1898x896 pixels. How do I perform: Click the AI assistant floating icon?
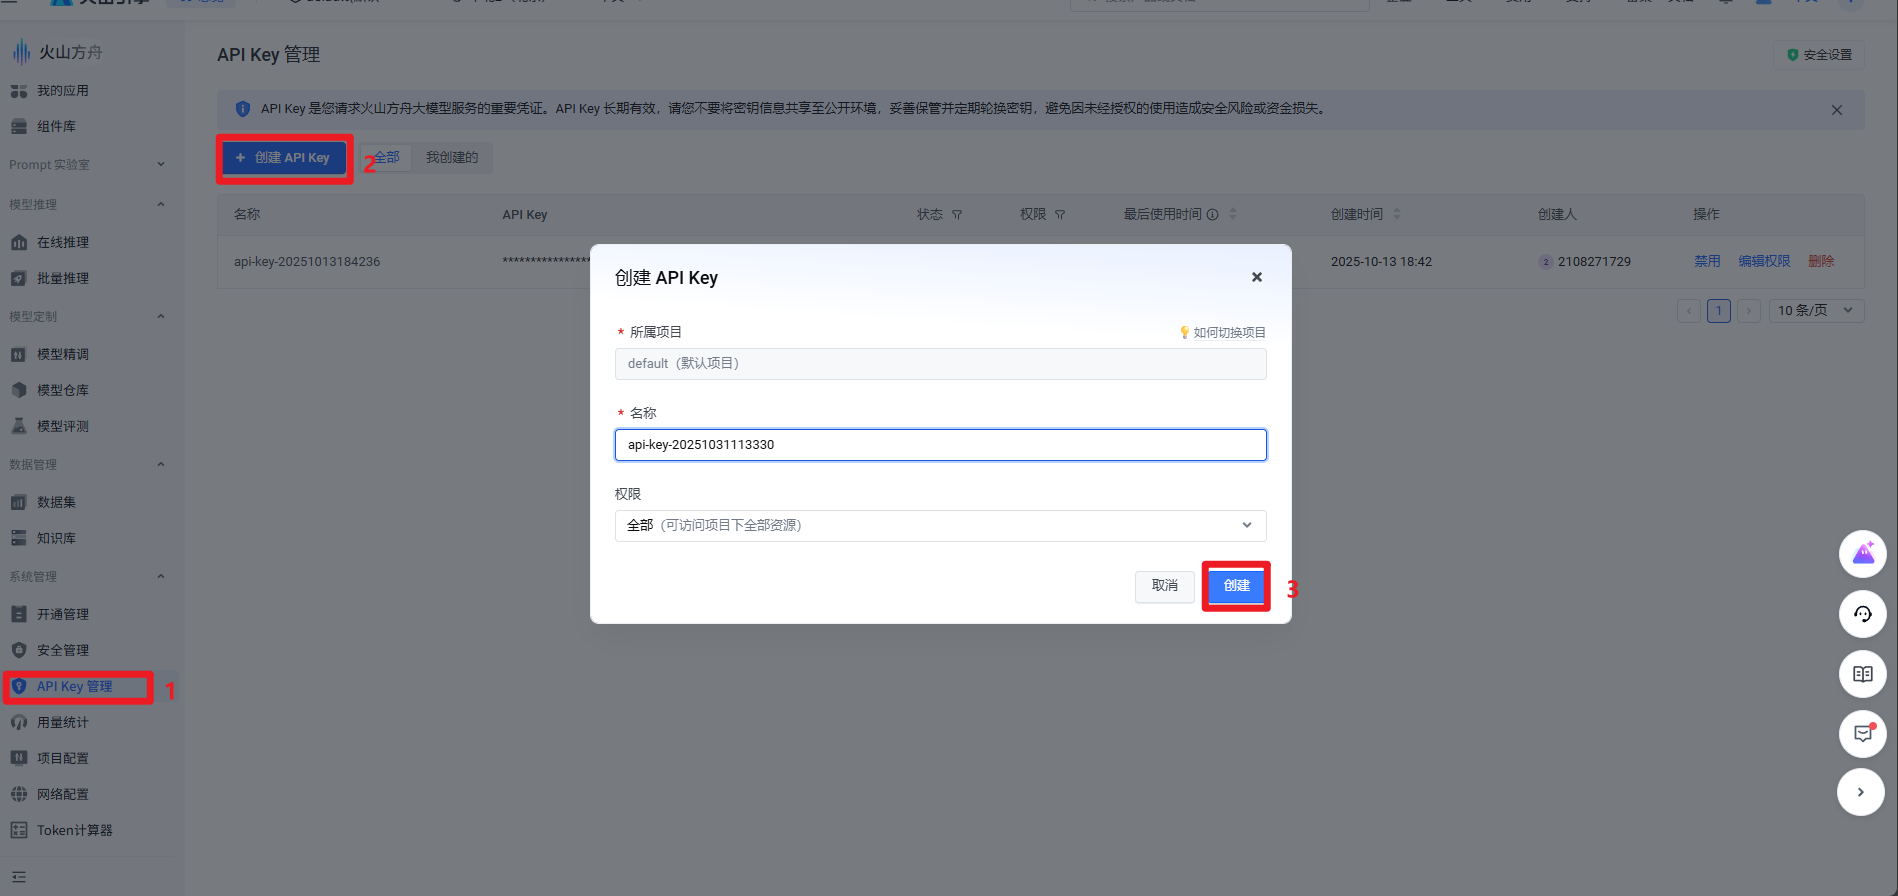tap(1862, 554)
